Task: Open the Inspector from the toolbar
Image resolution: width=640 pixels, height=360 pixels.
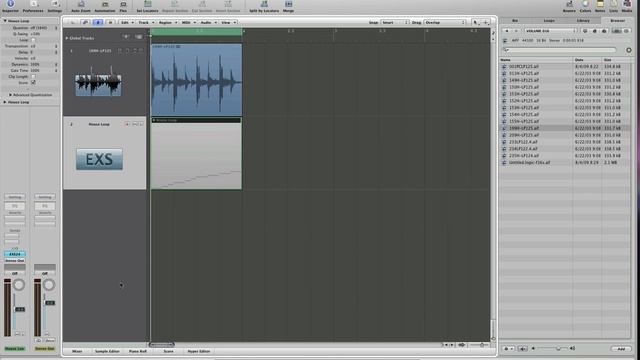Action: coord(10,6)
